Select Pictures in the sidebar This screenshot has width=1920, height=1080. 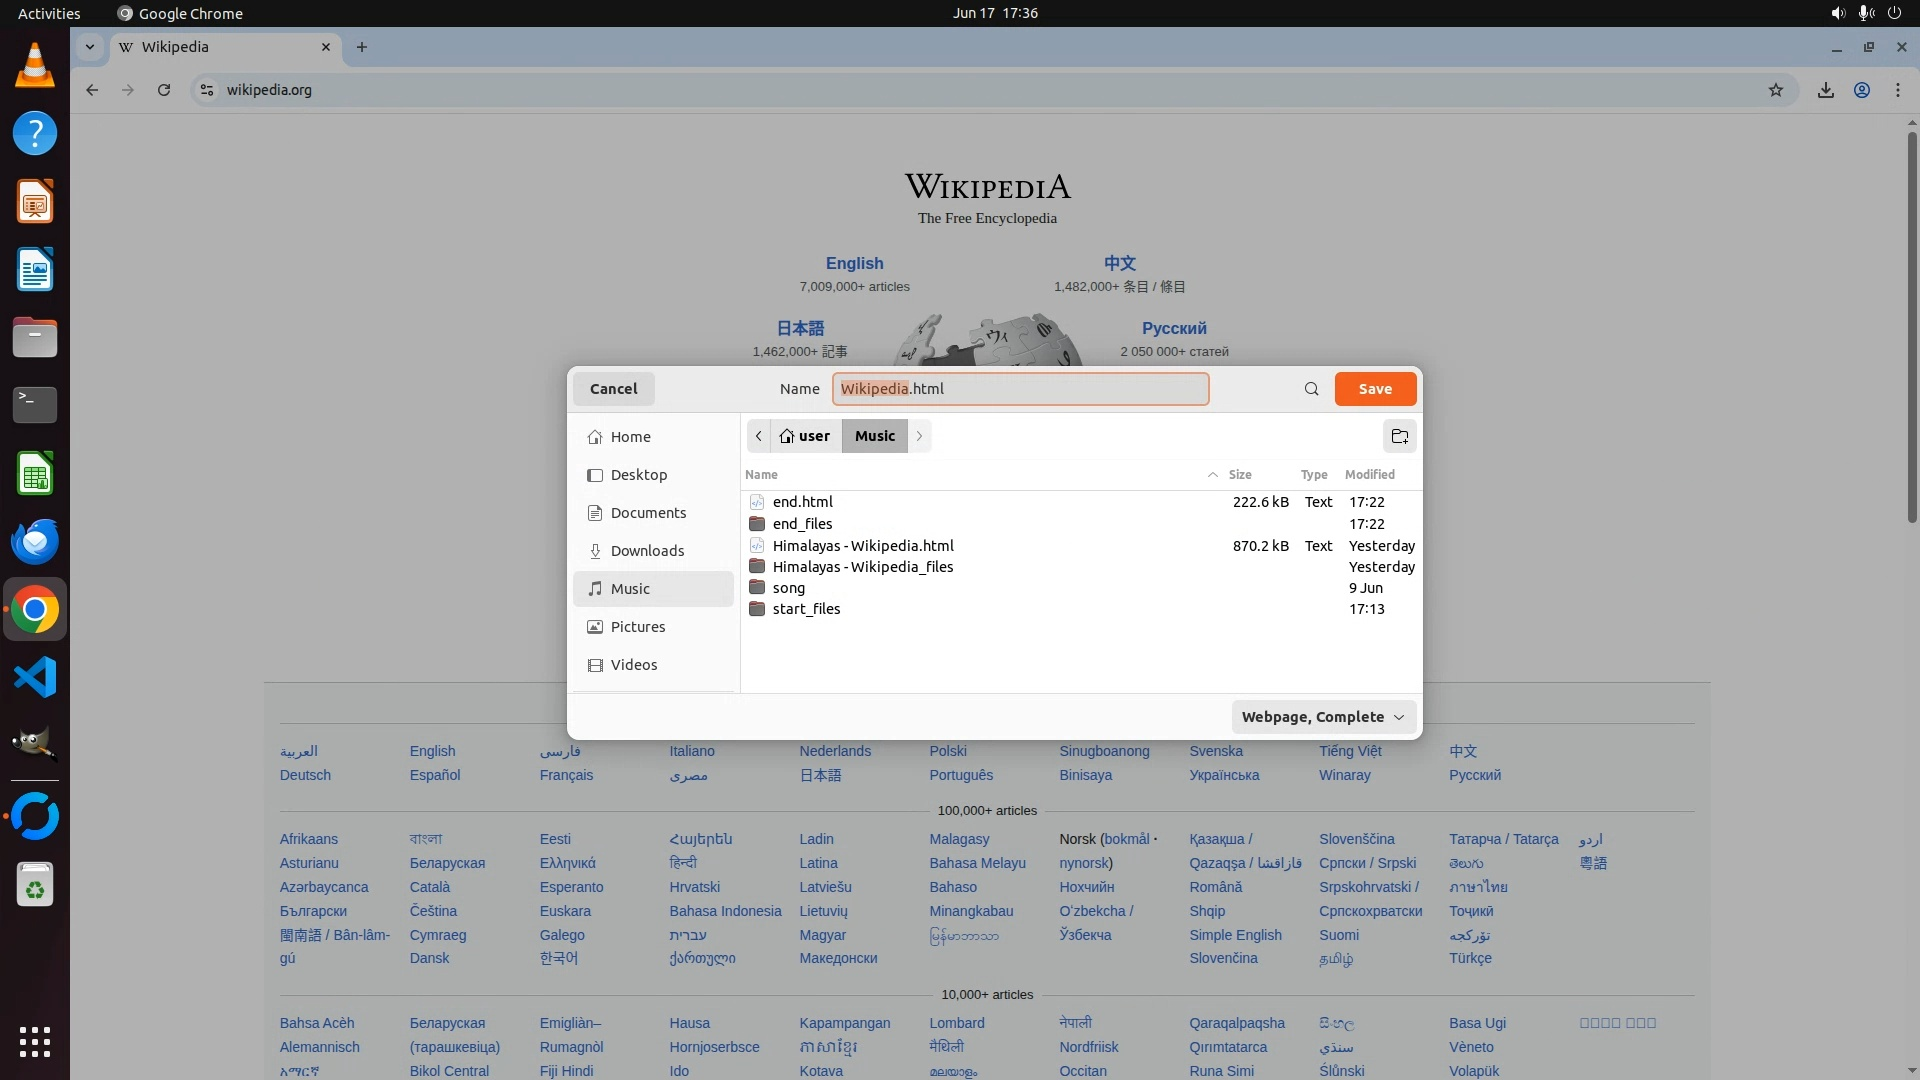637,627
